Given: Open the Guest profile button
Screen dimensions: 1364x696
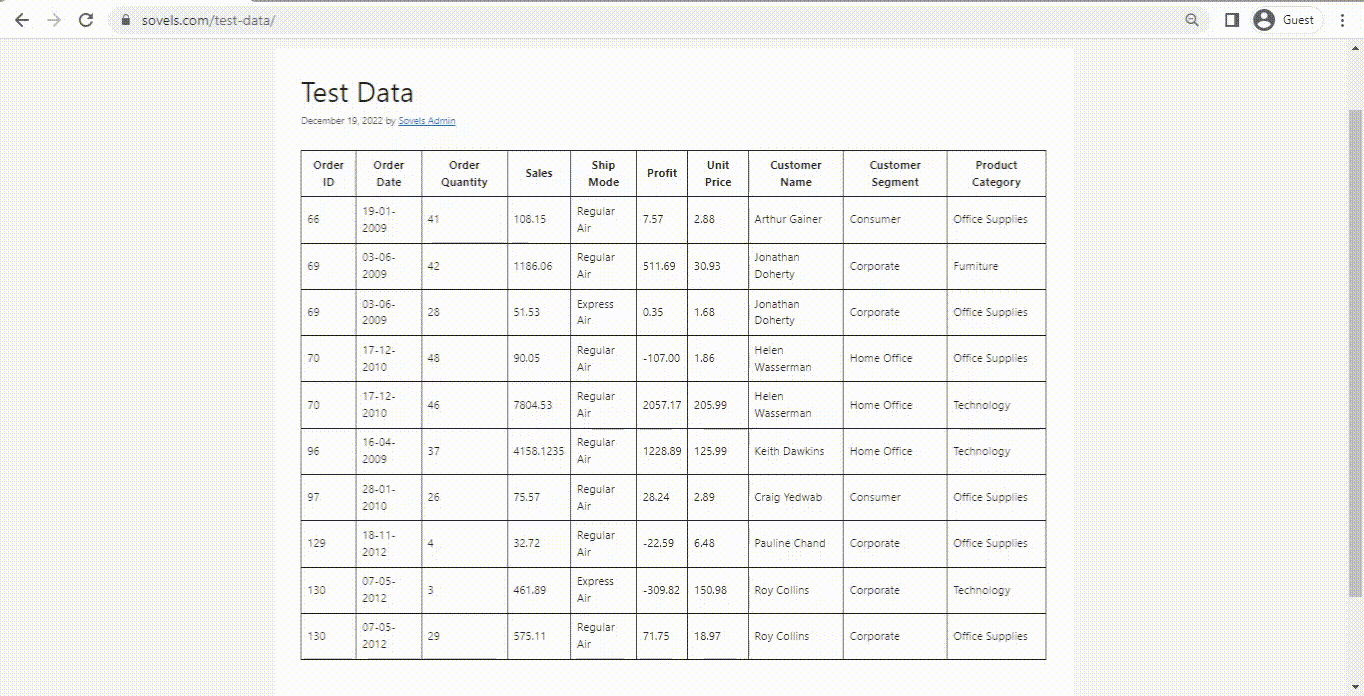Looking at the screenshot, I should [1287, 20].
